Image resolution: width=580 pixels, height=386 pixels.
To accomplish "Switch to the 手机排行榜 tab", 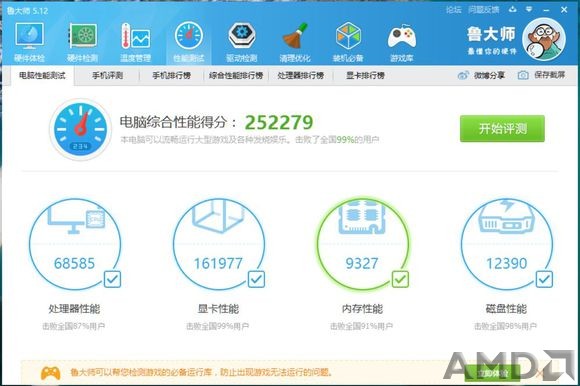I will (171, 75).
